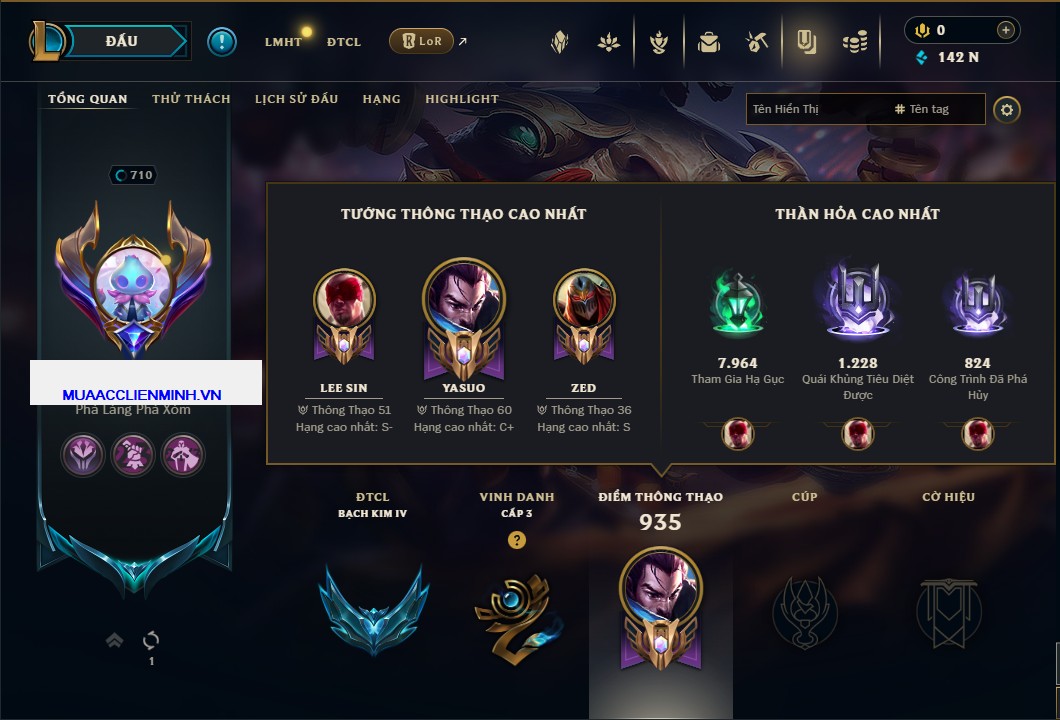Select the ĐTCL Bạch Kim IV emblem
1060x720 pixels.
(372, 608)
